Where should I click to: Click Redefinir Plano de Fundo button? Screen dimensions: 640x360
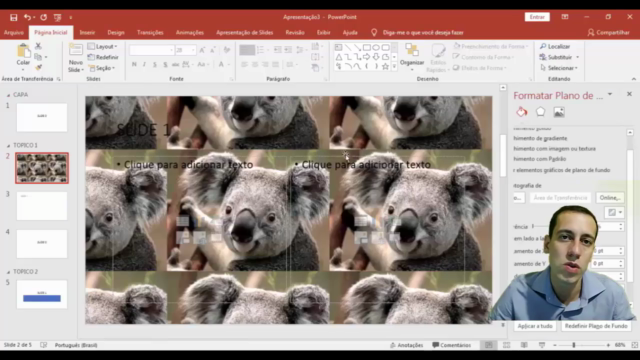tap(596, 326)
